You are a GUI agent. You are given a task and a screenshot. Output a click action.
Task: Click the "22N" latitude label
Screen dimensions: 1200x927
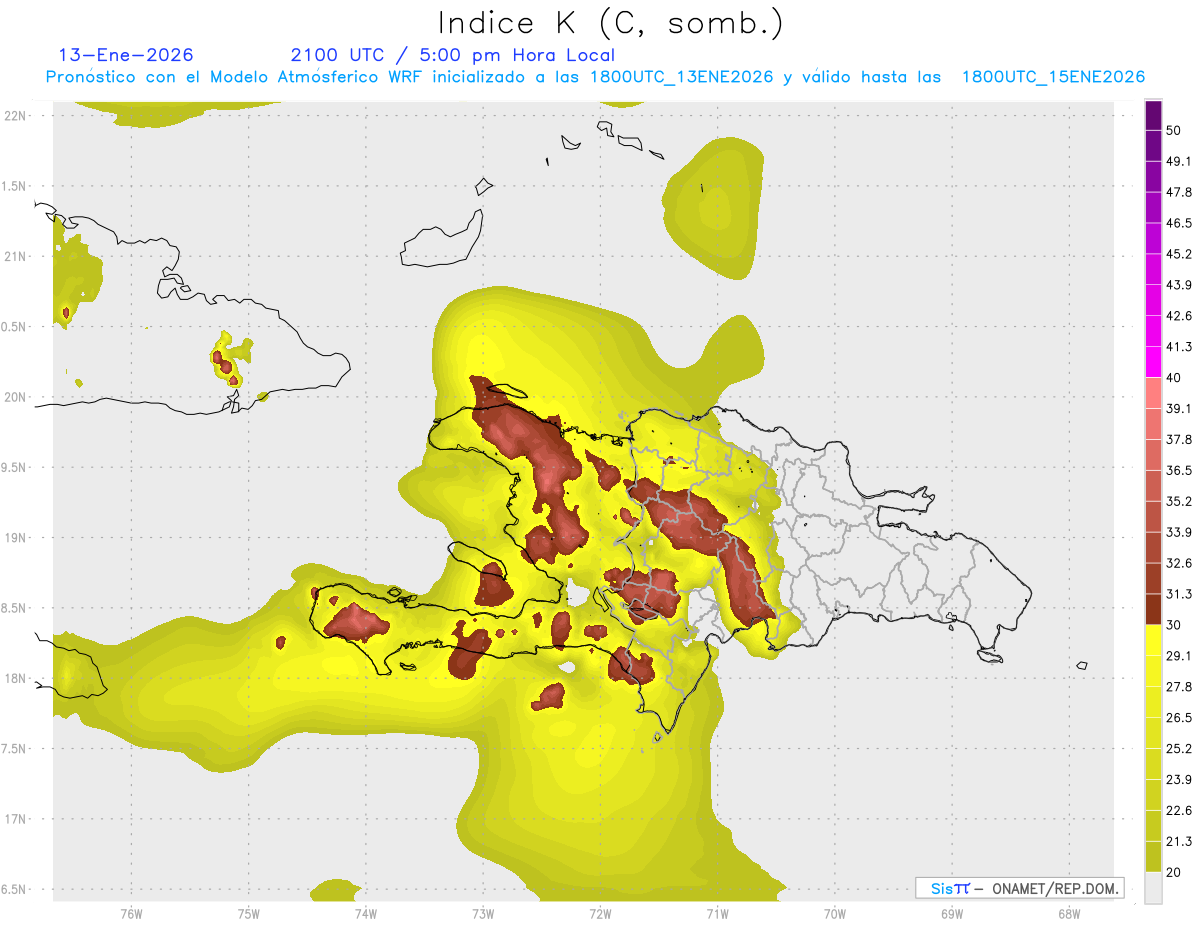(x=16, y=116)
